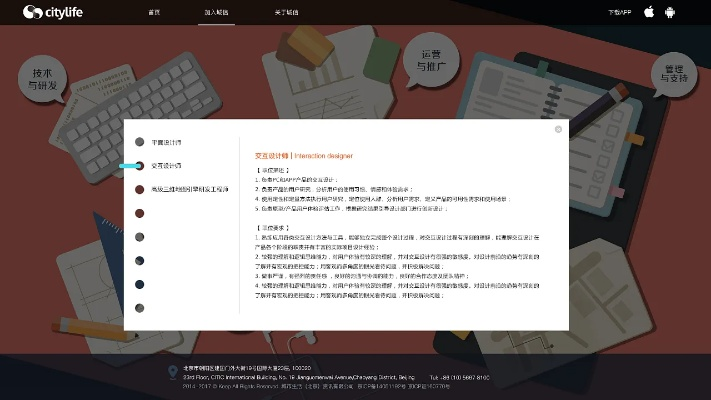
Task: Click the location pin icon in footer
Action: coord(173,372)
